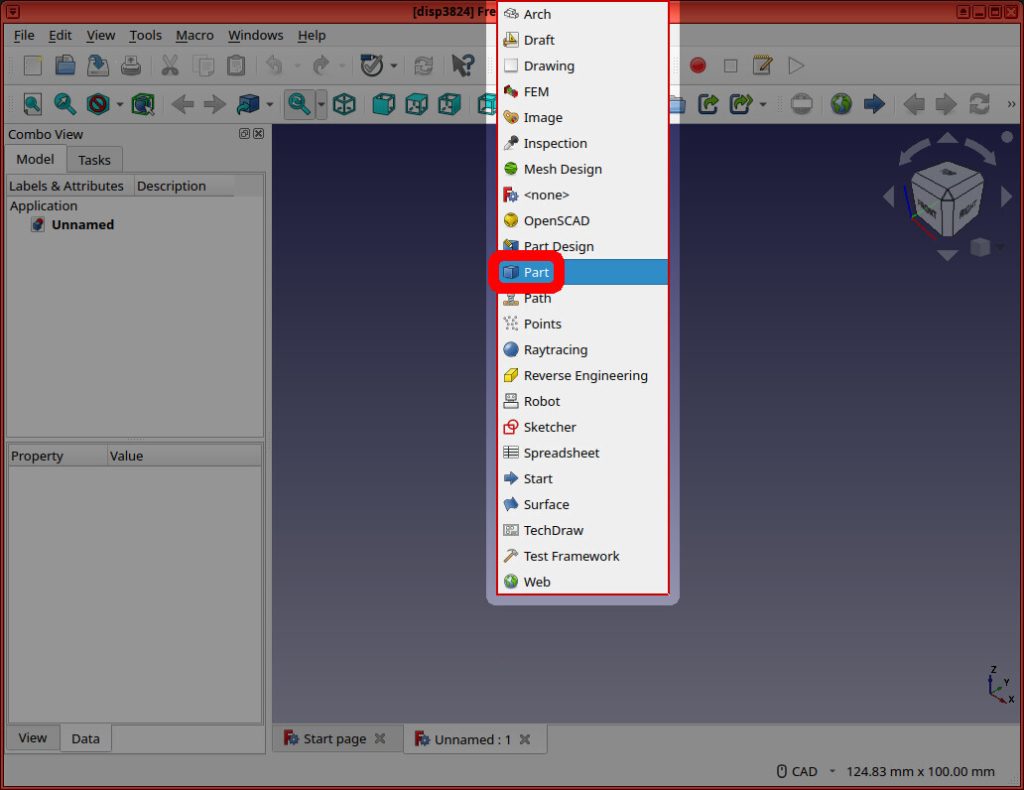
Task: Select the Unnamed document in the tree
Action: click(x=82, y=224)
